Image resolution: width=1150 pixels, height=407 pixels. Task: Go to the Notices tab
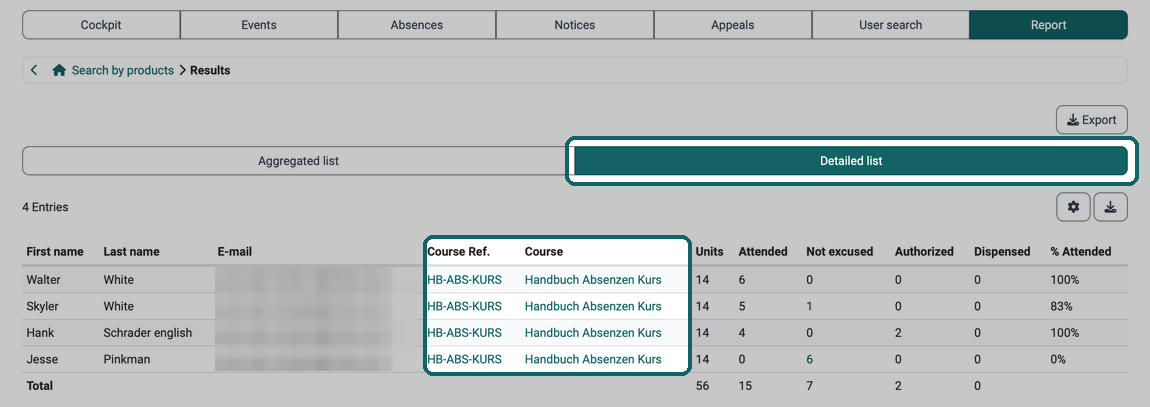pyautogui.click(x=575, y=25)
